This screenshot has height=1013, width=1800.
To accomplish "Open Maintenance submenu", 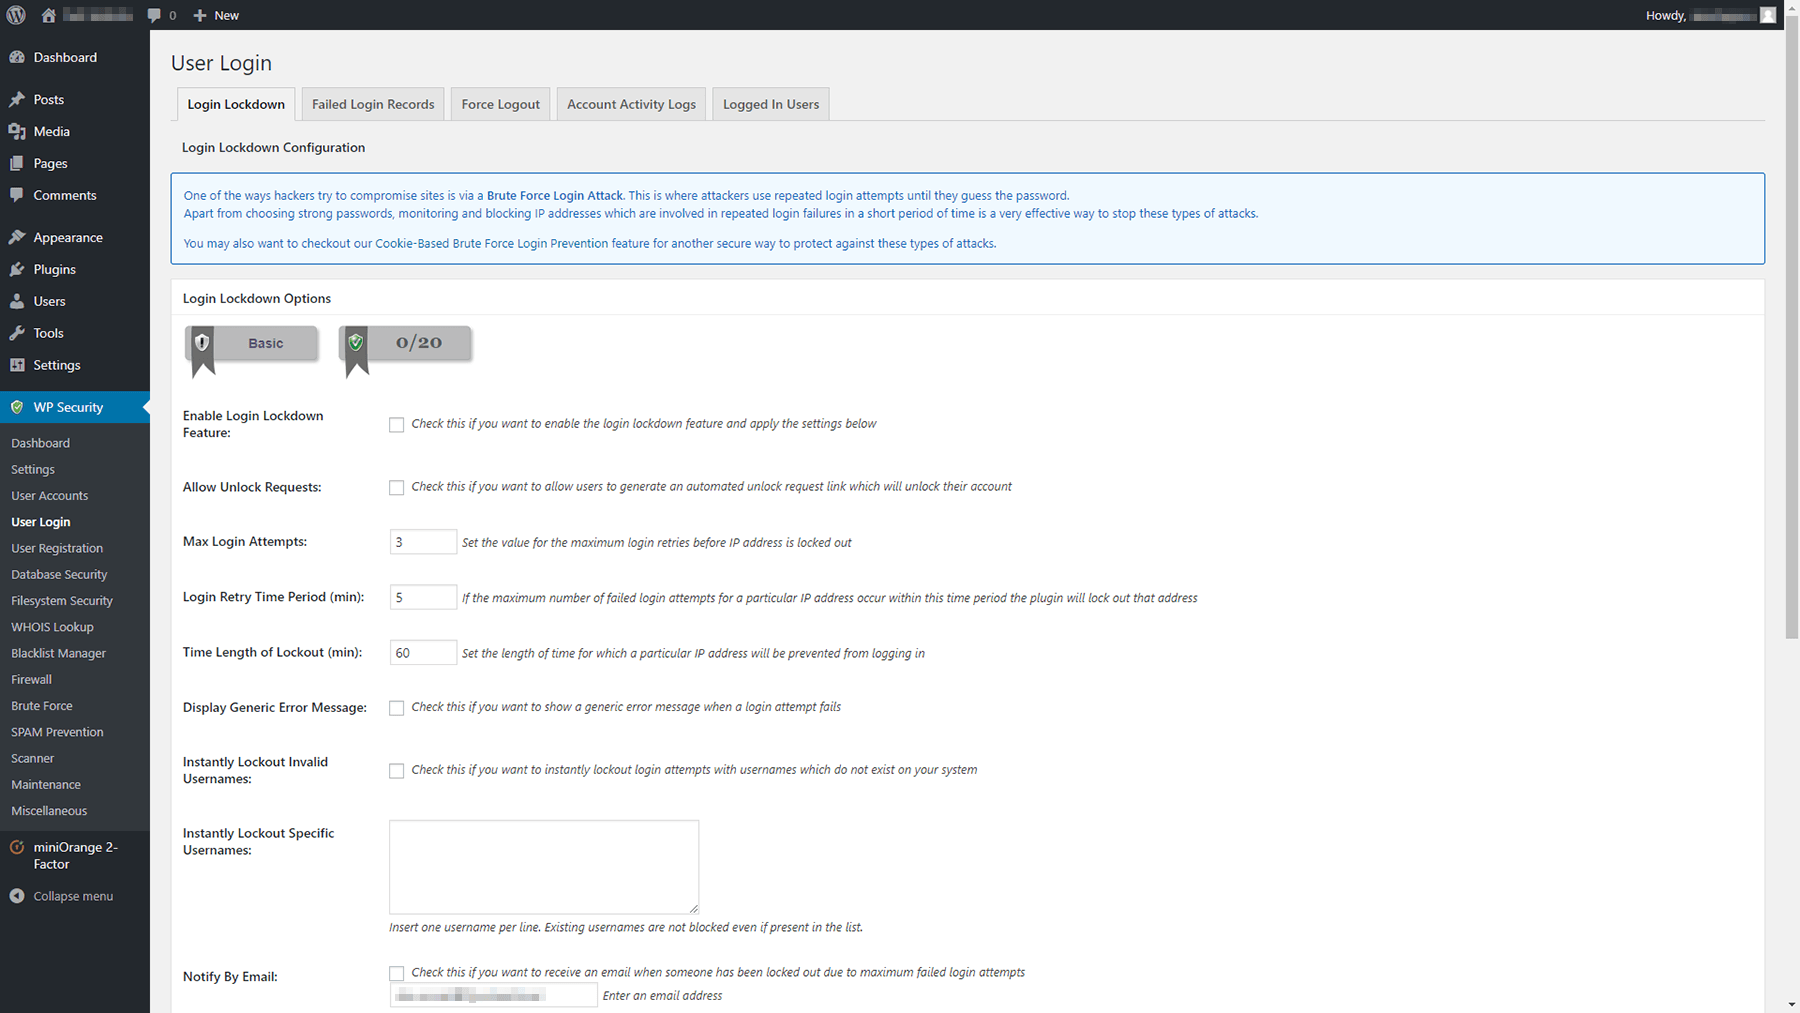I will click(46, 785).
